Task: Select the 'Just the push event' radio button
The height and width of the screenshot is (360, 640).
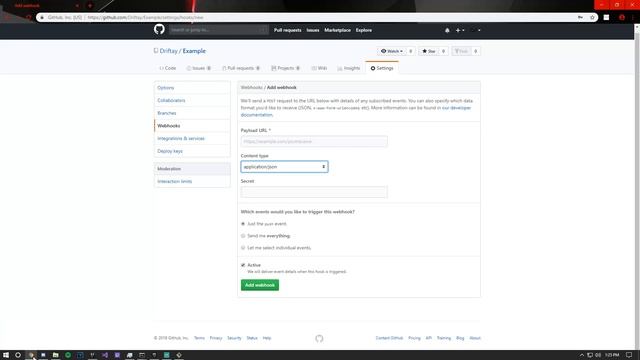Action: (243, 224)
